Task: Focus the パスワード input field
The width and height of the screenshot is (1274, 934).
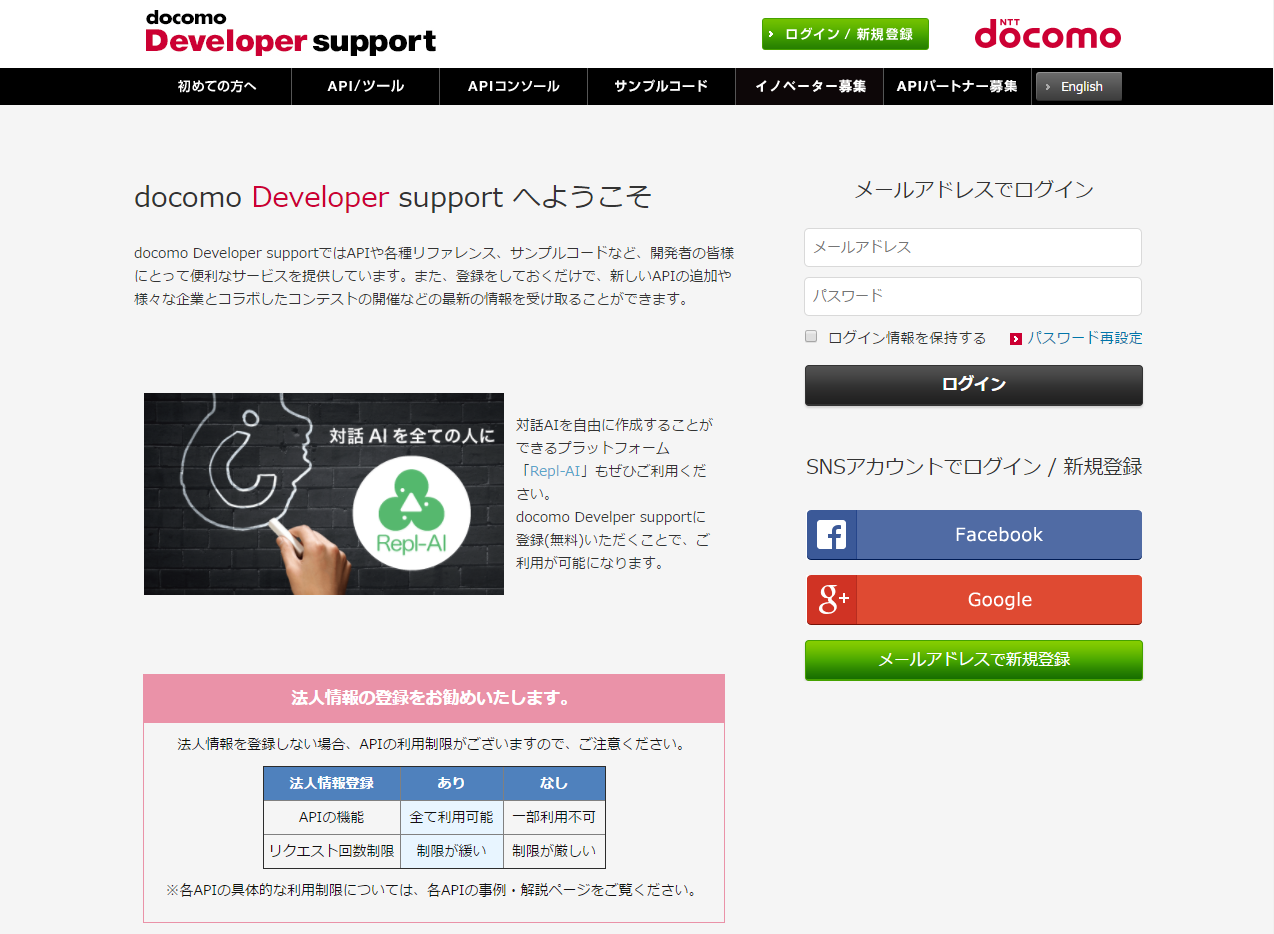Action: tap(973, 296)
